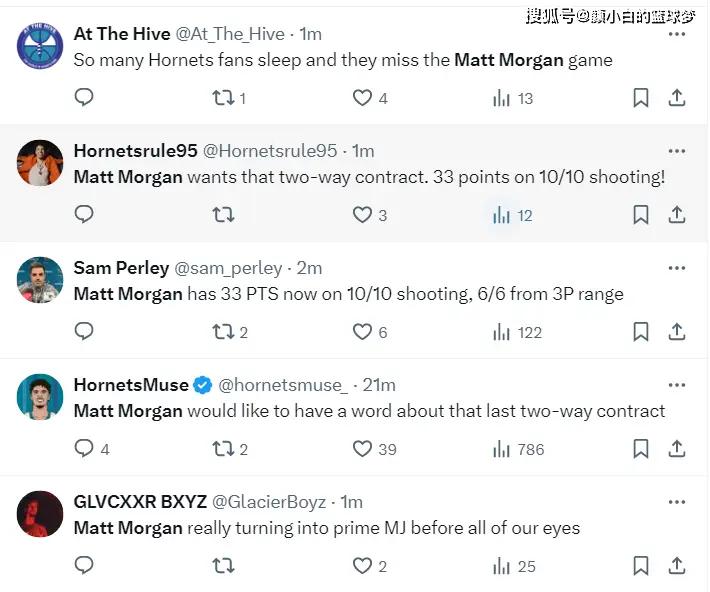Image resolution: width=710 pixels, height=592 pixels.
Task: Like Hornetsrule95's tweet about two-way contract
Action: [x=362, y=215]
